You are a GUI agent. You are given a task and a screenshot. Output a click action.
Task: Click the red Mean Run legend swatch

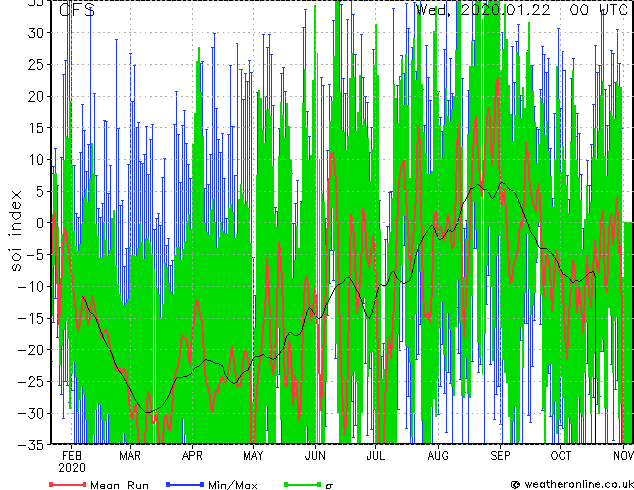coord(68,484)
